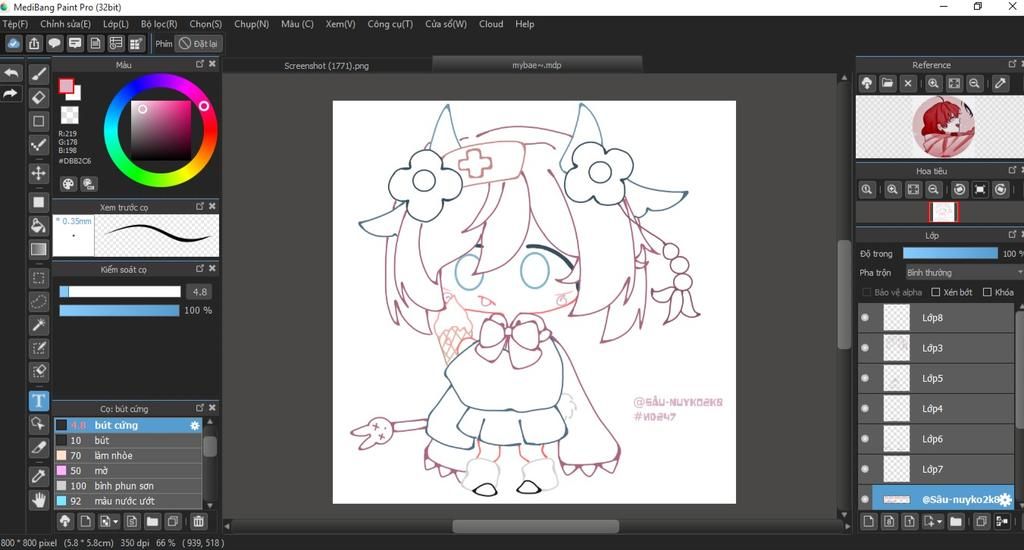
Task: Select the Bucket fill tool
Action: click(39, 226)
